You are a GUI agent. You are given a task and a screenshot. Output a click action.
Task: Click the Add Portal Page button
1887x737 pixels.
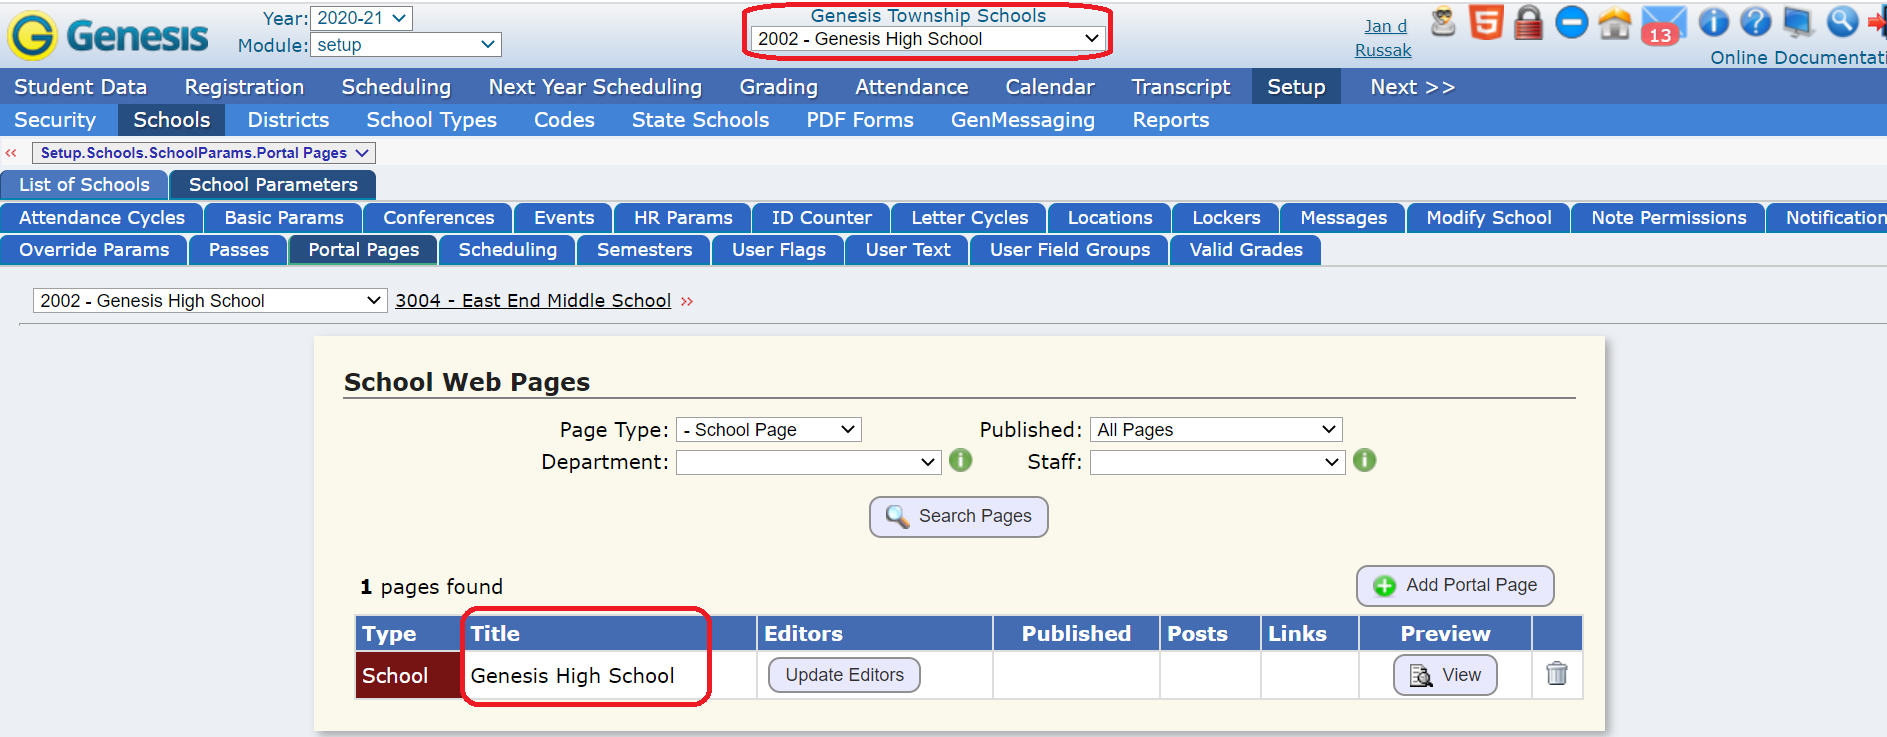pyautogui.click(x=1454, y=585)
